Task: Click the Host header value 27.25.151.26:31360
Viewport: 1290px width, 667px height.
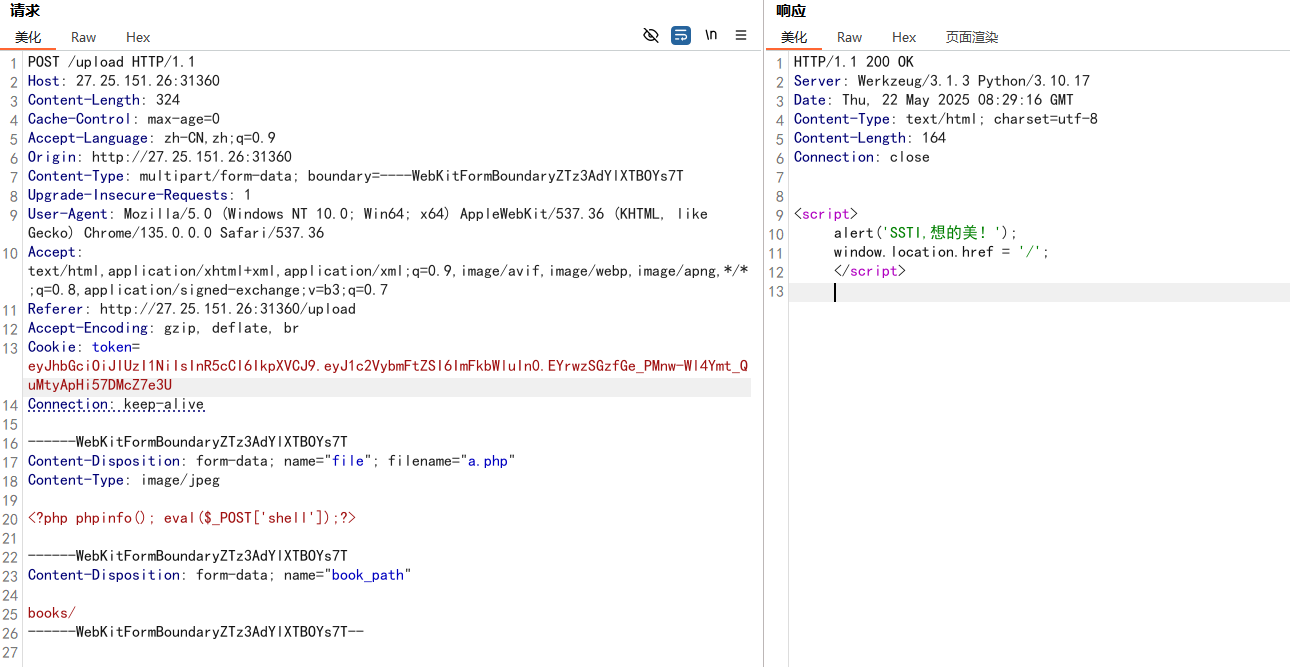Action: pos(148,81)
